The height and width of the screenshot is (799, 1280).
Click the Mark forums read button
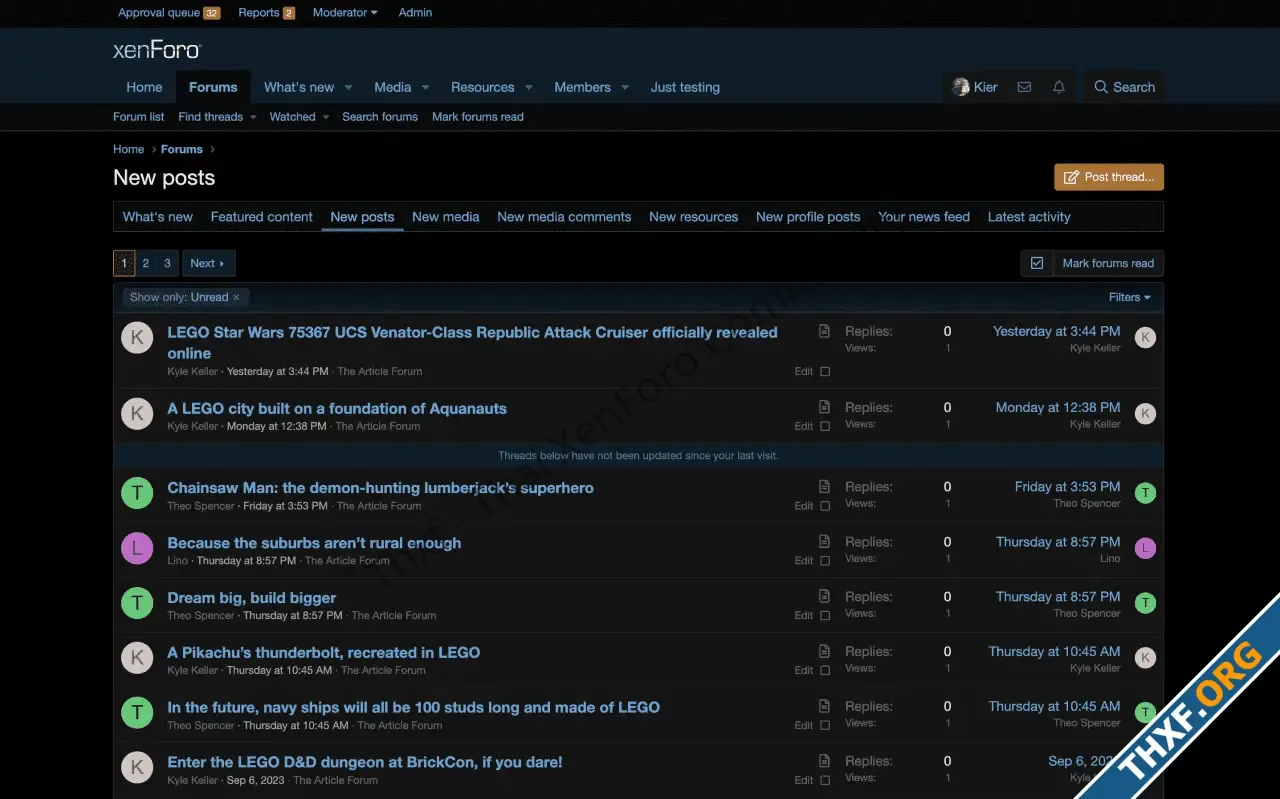(1108, 263)
